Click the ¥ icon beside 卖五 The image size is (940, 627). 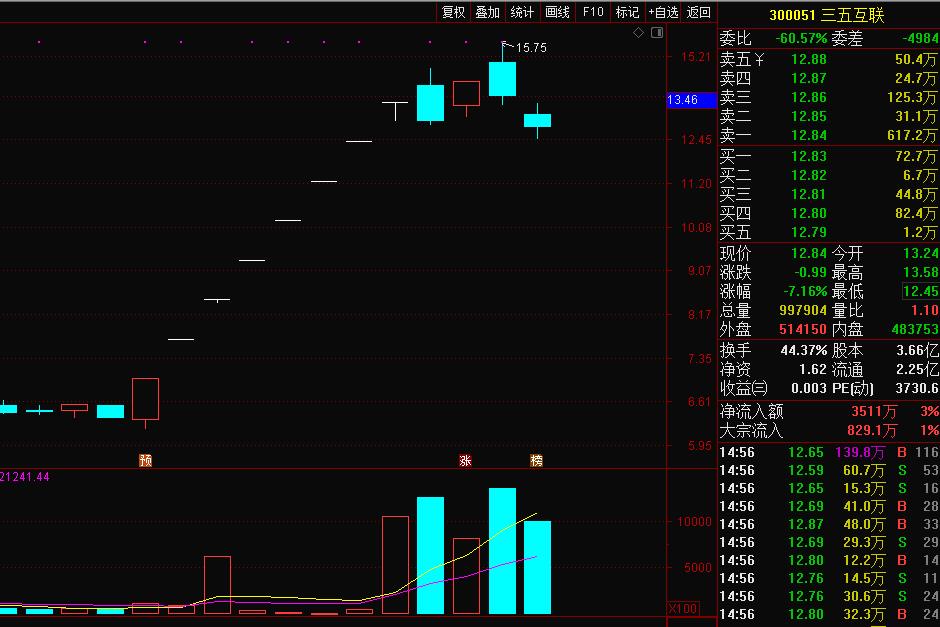759,60
